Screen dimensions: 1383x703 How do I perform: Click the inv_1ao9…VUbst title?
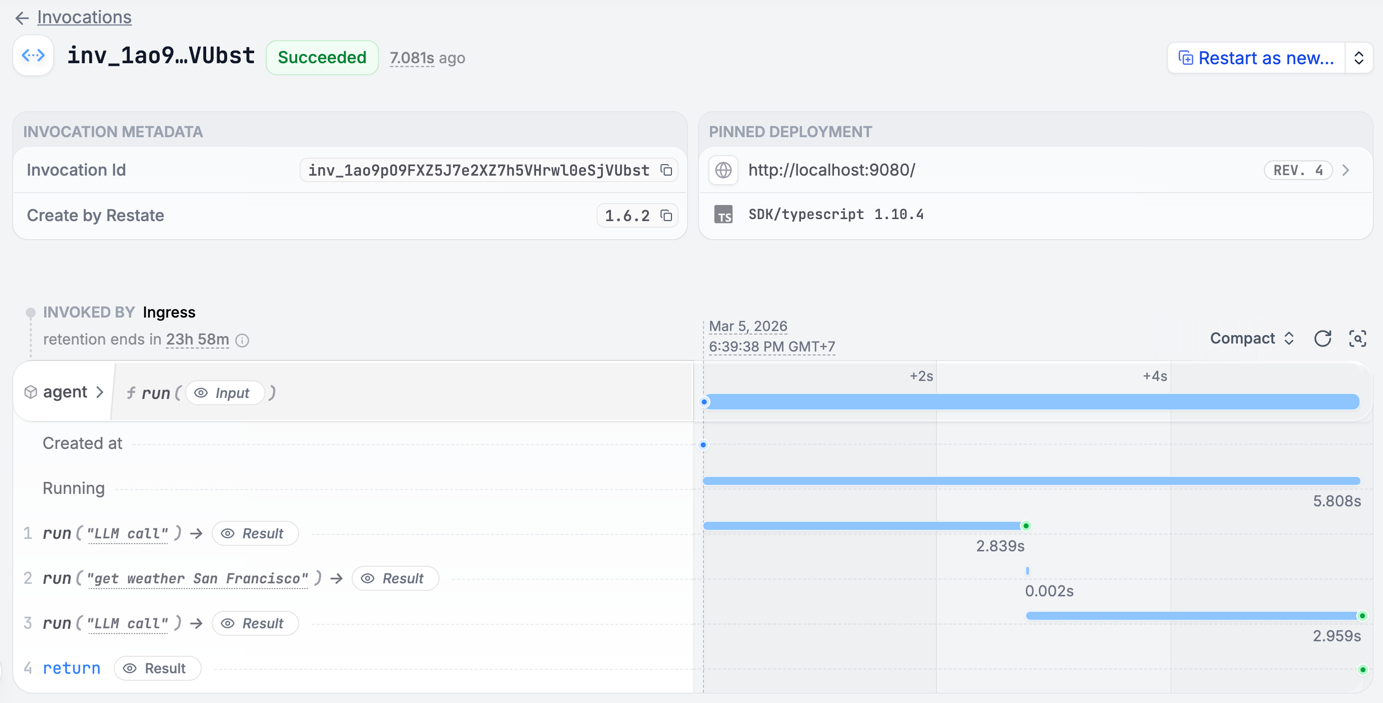coord(160,56)
